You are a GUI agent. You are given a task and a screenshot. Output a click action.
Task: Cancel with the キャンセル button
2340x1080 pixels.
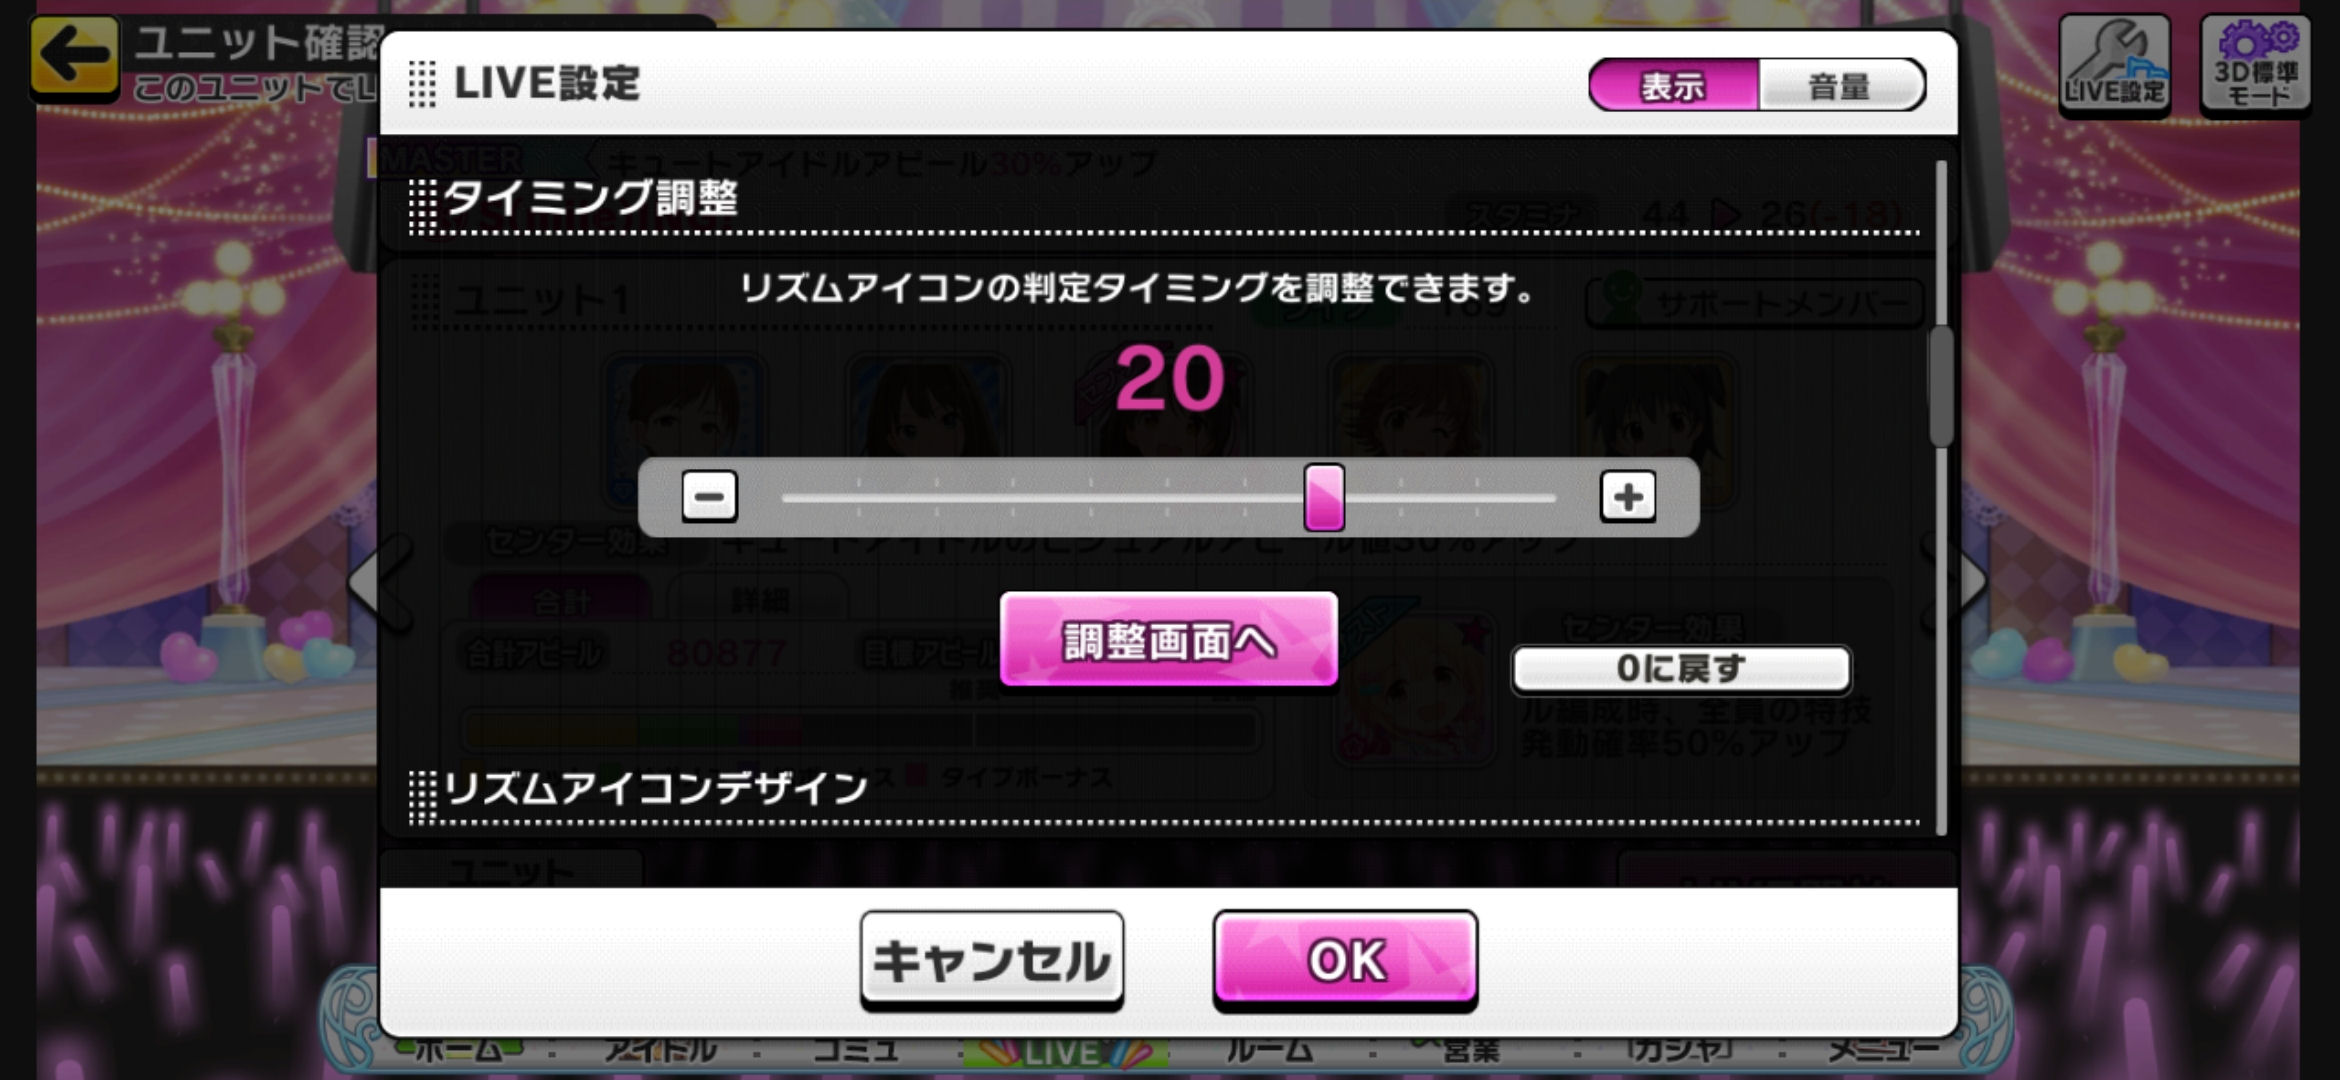pyautogui.click(x=992, y=960)
